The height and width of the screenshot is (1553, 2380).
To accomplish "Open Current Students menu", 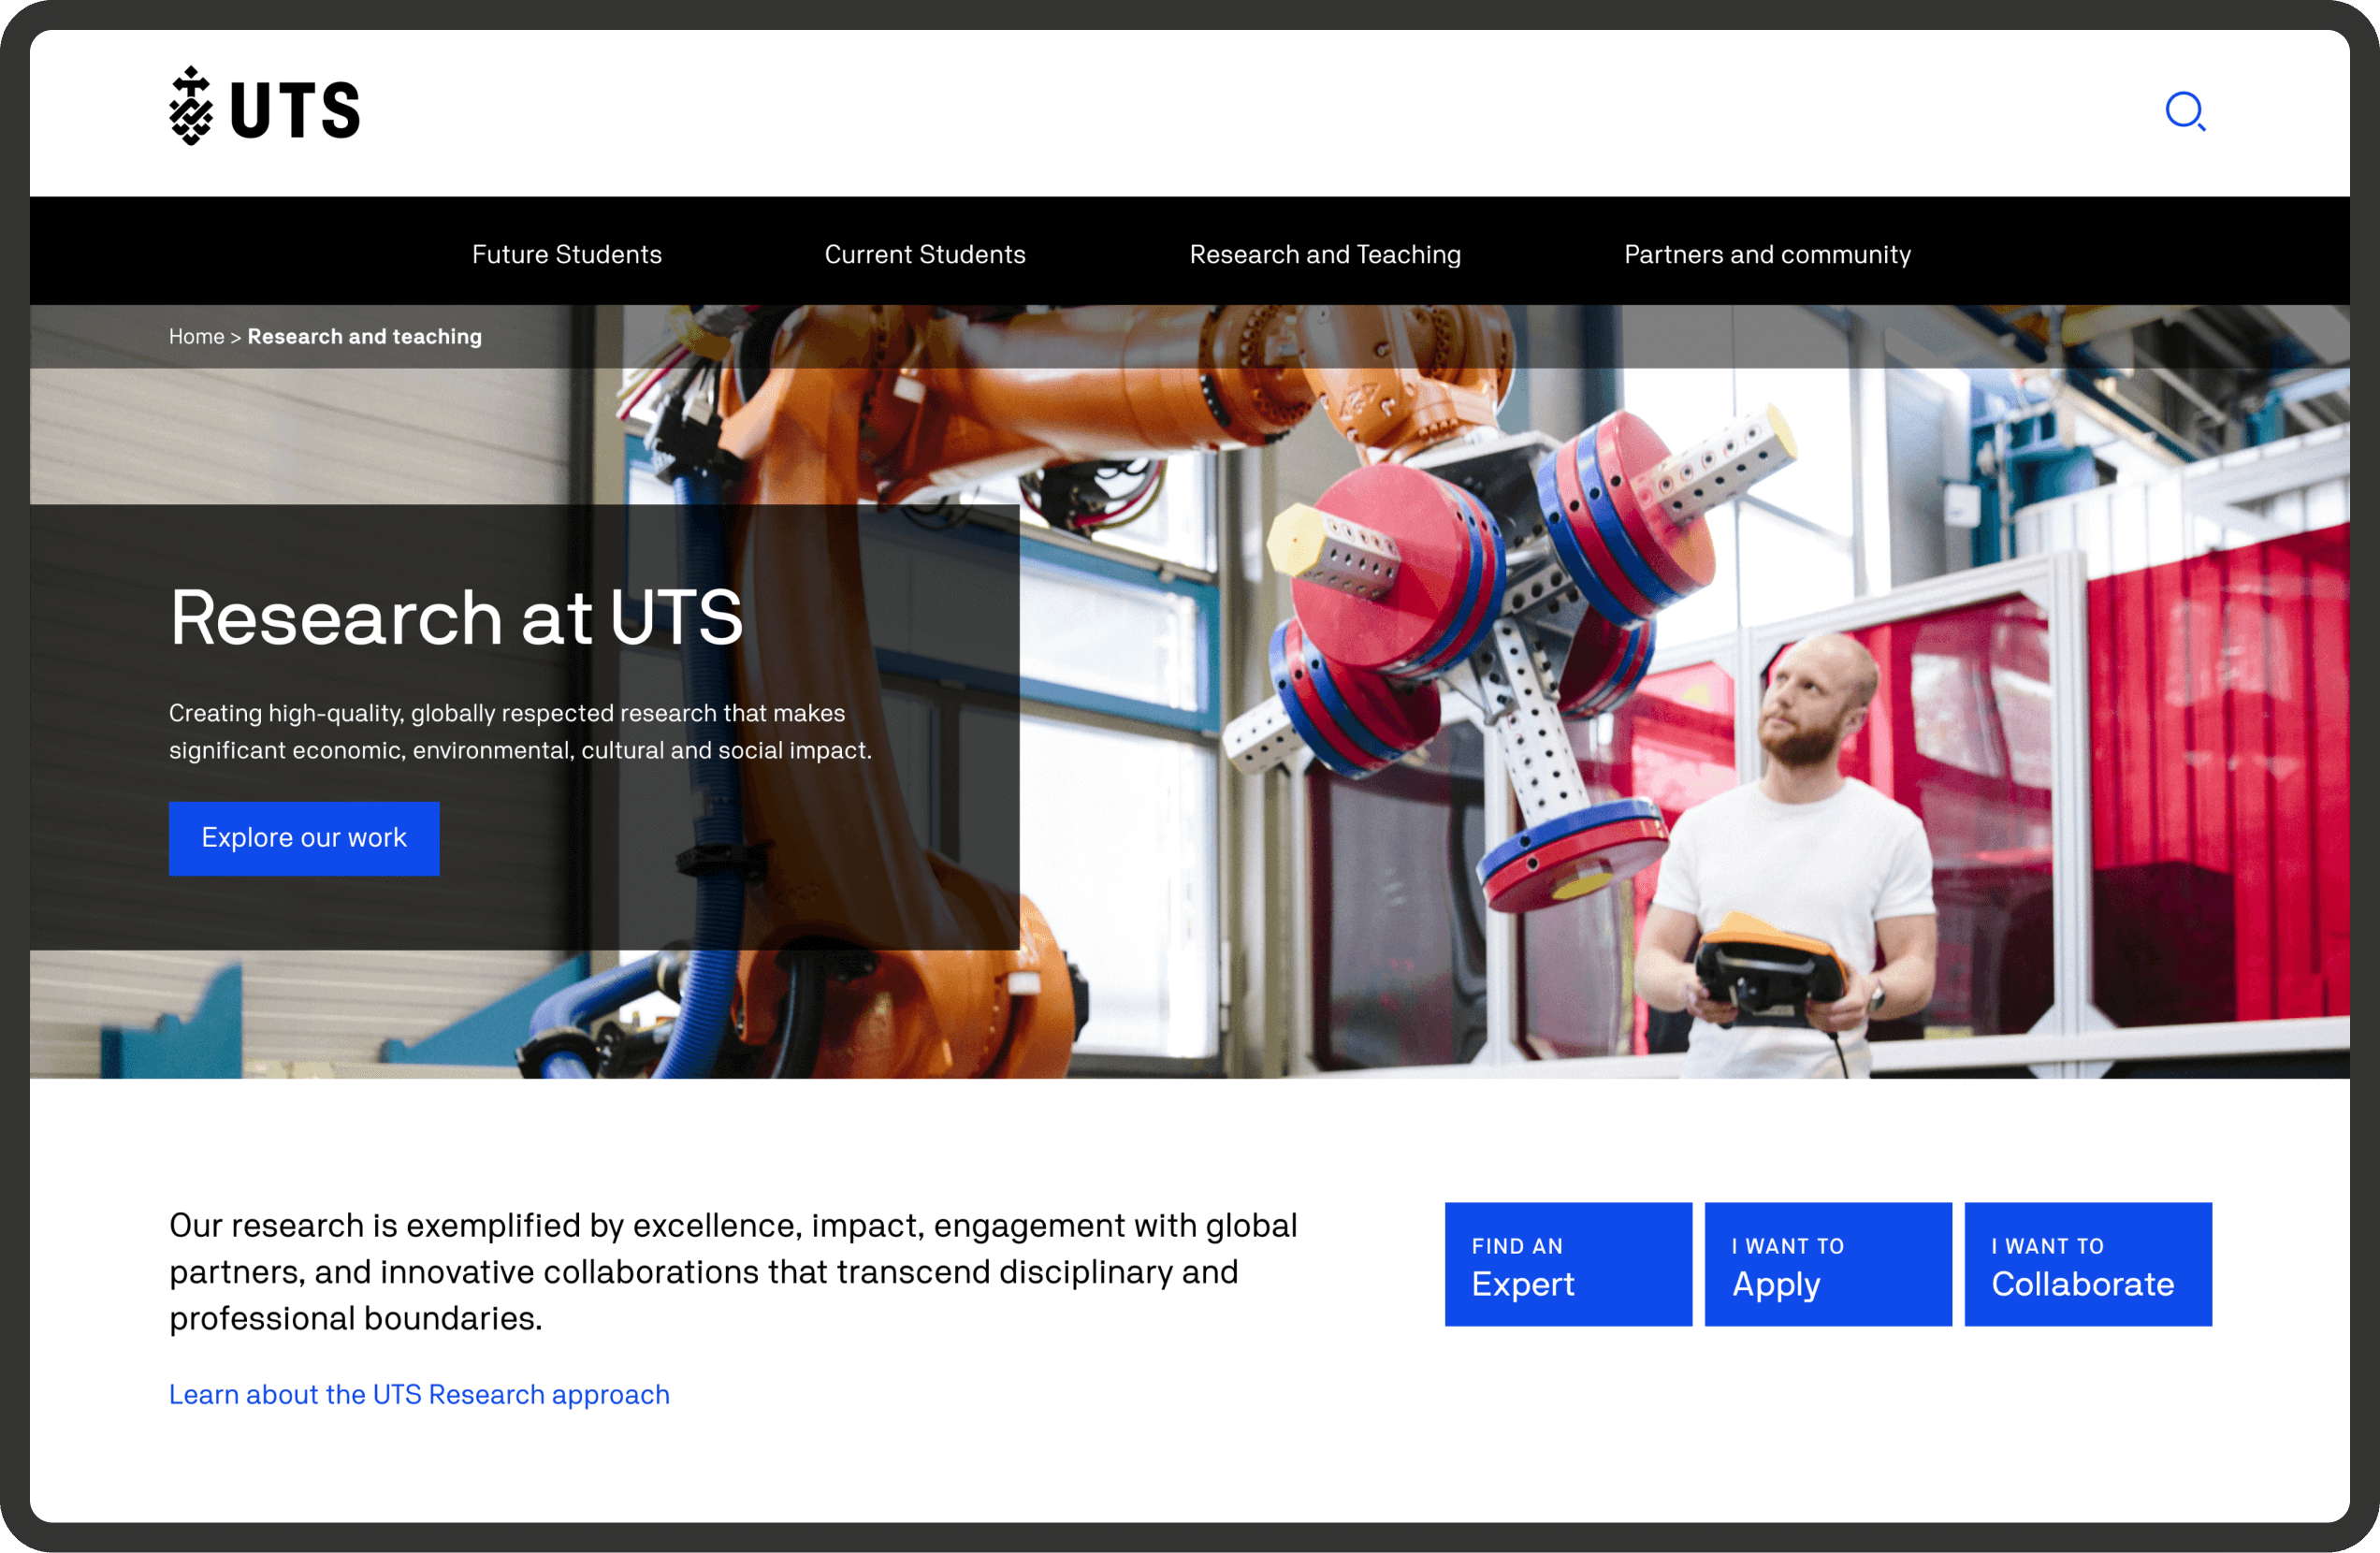I will pyautogui.click(x=925, y=254).
